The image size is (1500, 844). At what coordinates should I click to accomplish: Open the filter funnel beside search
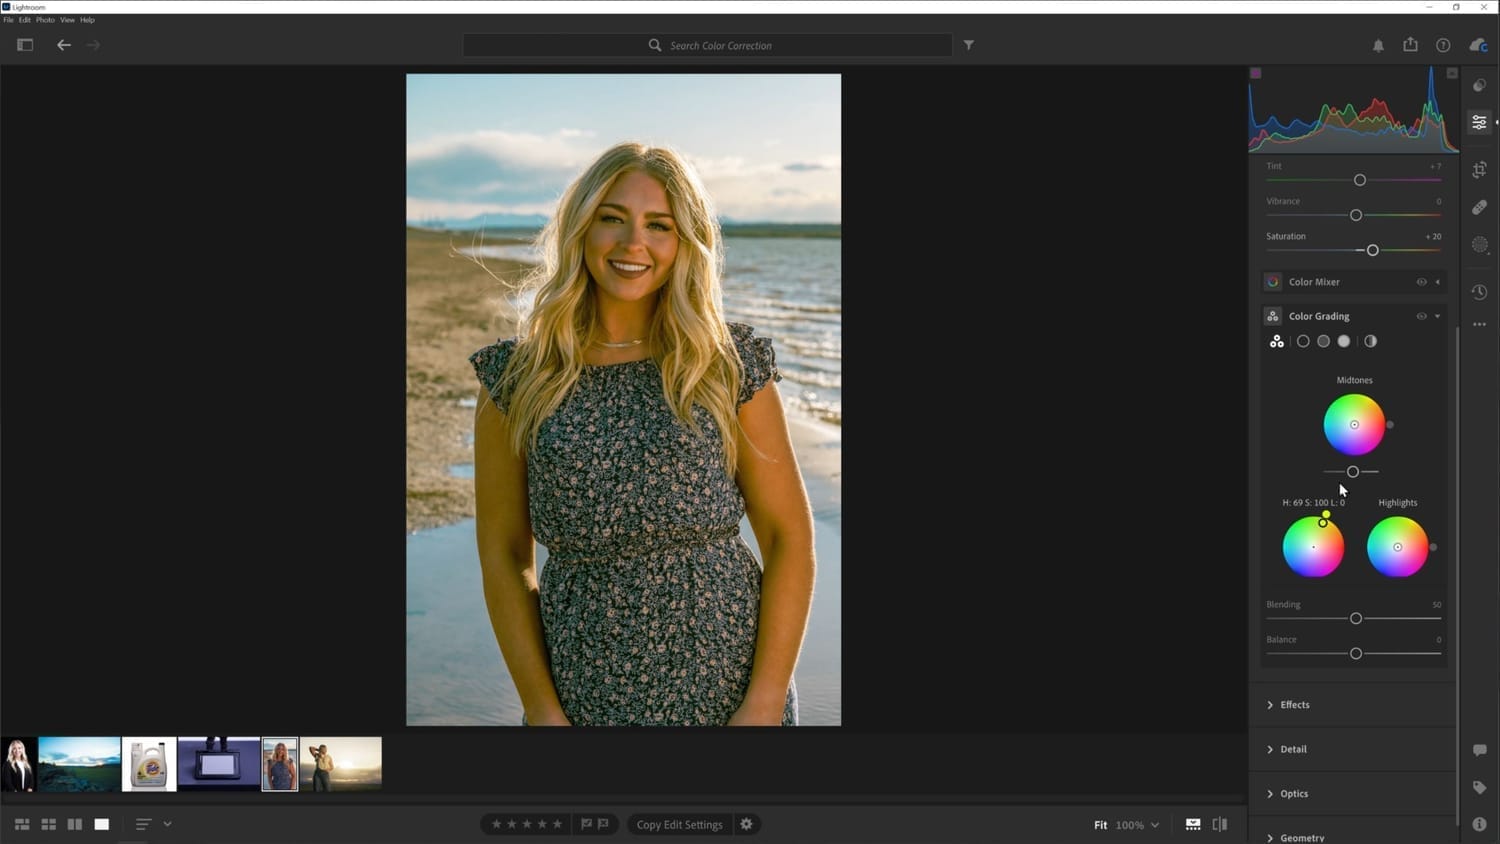pyautogui.click(x=968, y=45)
